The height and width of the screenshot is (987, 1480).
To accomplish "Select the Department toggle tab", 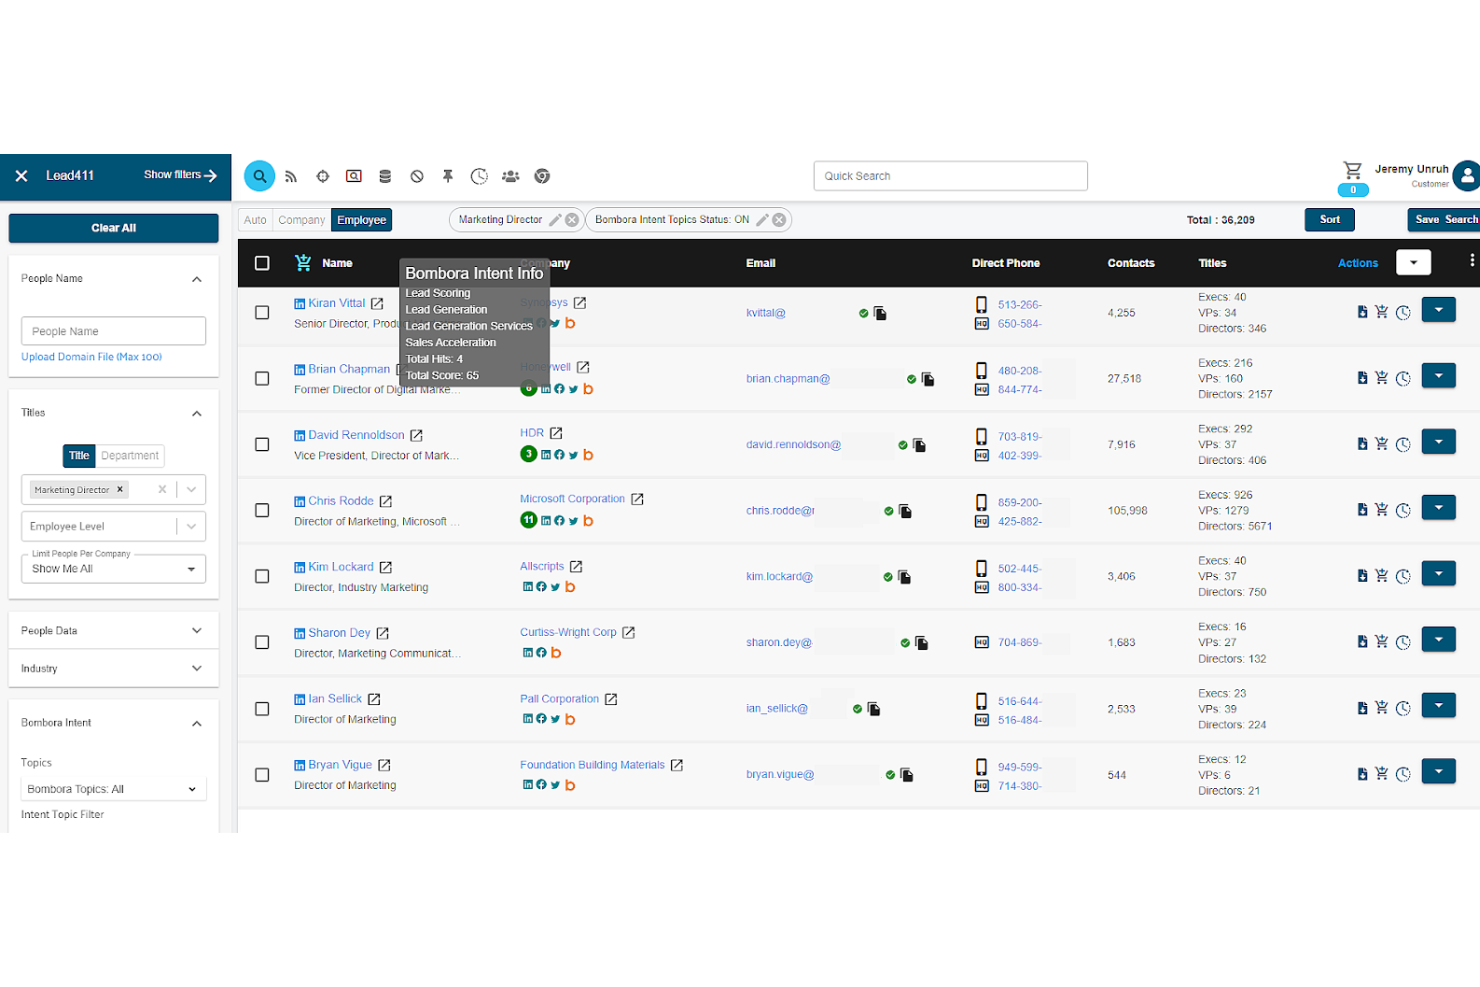I will [130, 456].
